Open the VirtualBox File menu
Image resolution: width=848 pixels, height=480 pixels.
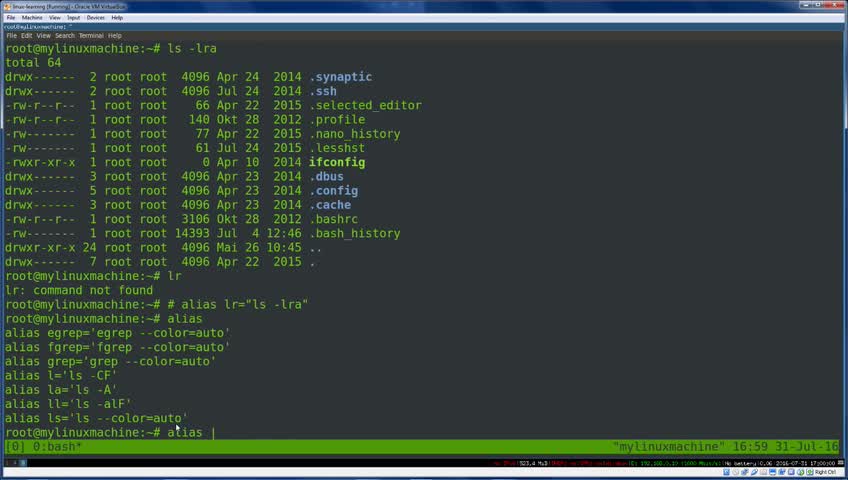coord(11,18)
